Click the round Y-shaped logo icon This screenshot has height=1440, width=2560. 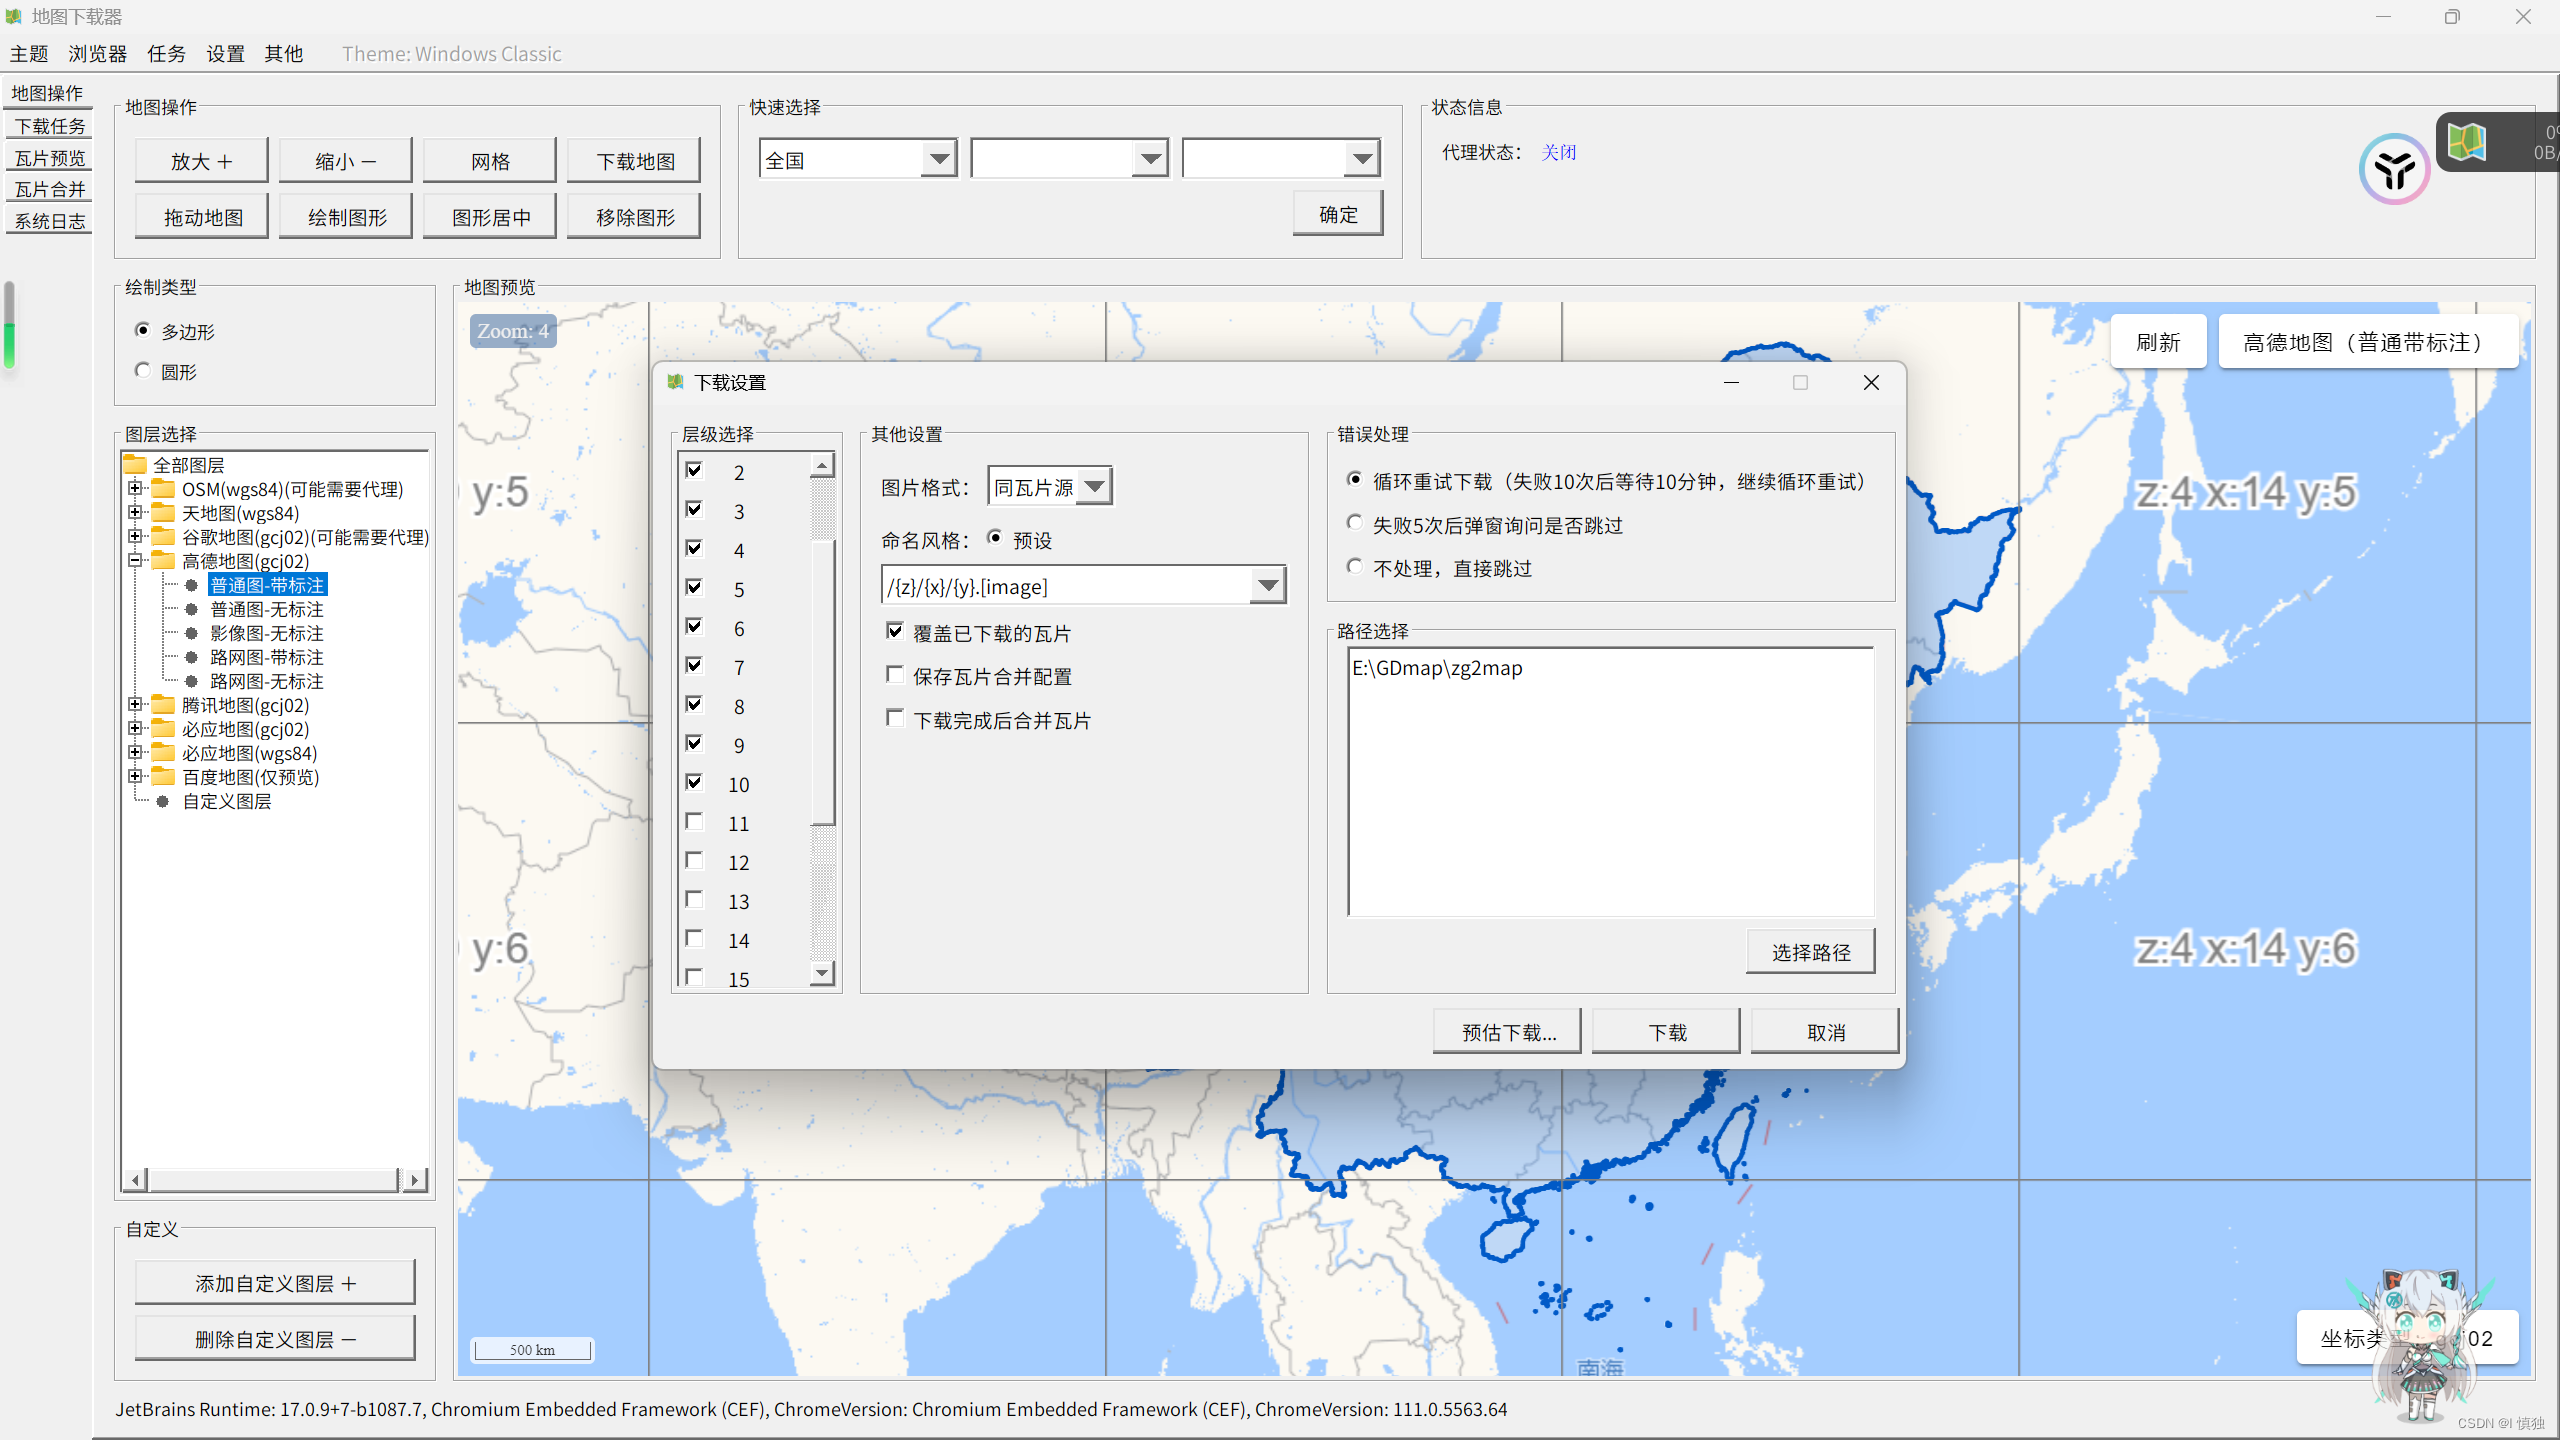coord(2394,170)
